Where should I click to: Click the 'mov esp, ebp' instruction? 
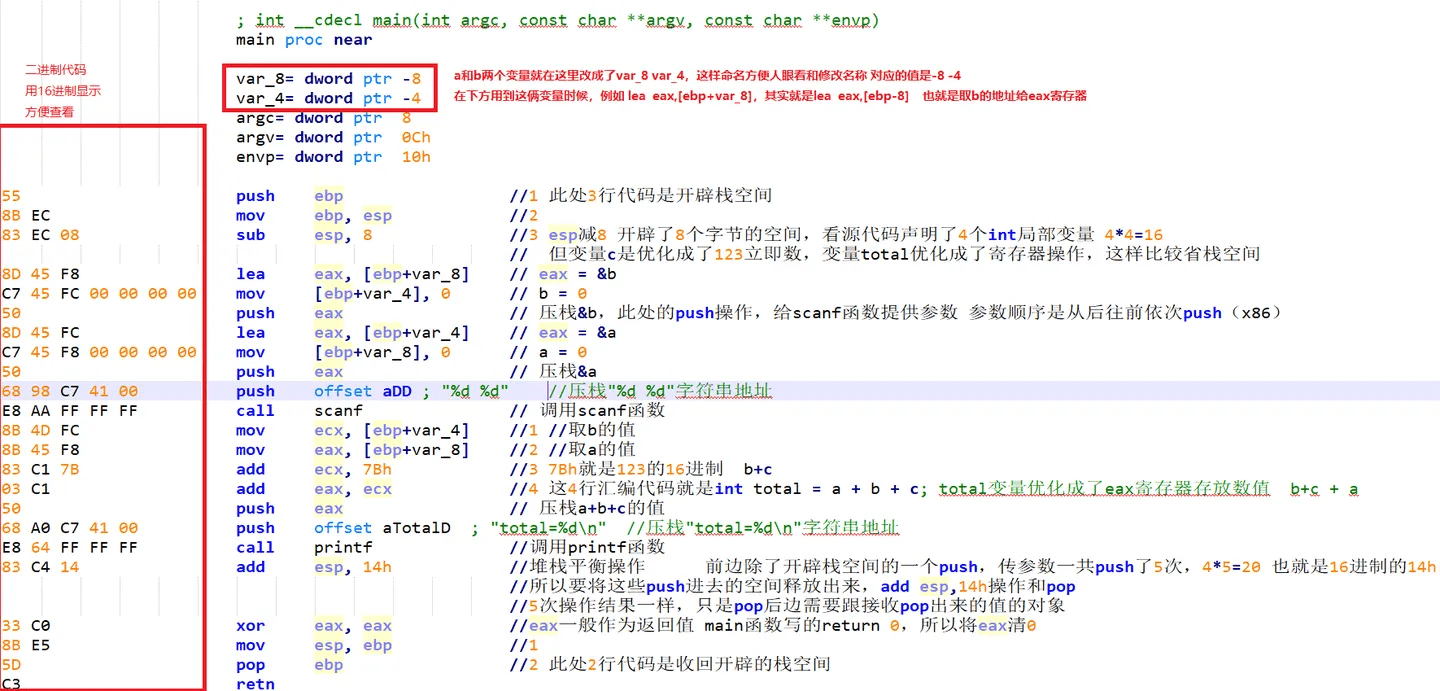coord(314,645)
